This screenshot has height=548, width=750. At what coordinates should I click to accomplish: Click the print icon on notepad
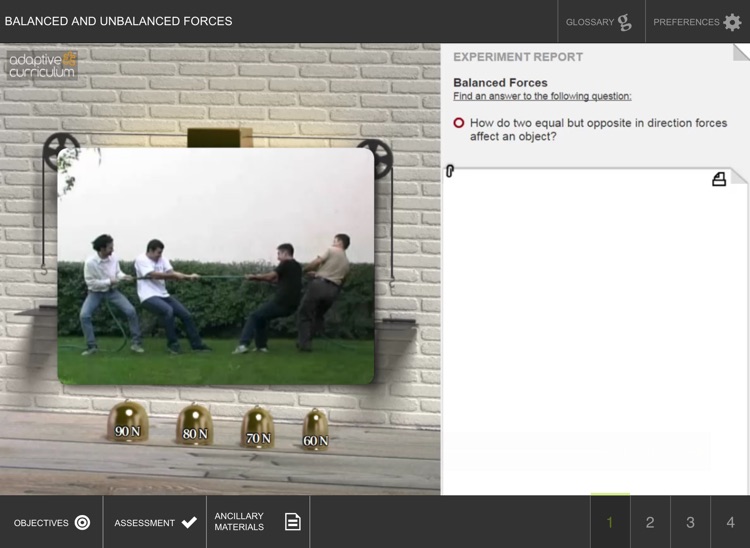tap(719, 179)
